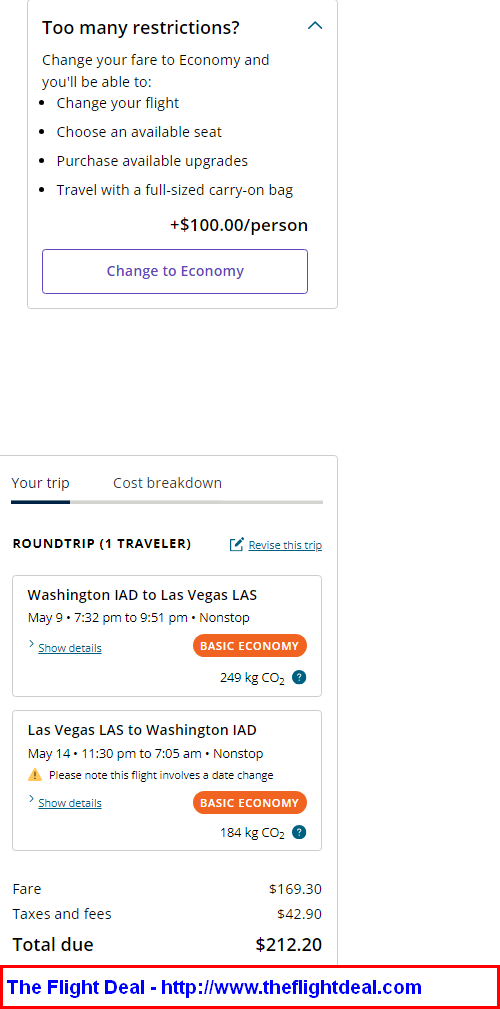This screenshot has height=1009, width=500.
Task: Click the return flight BASIC ECONOMY badge
Action: click(x=250, y=802)
